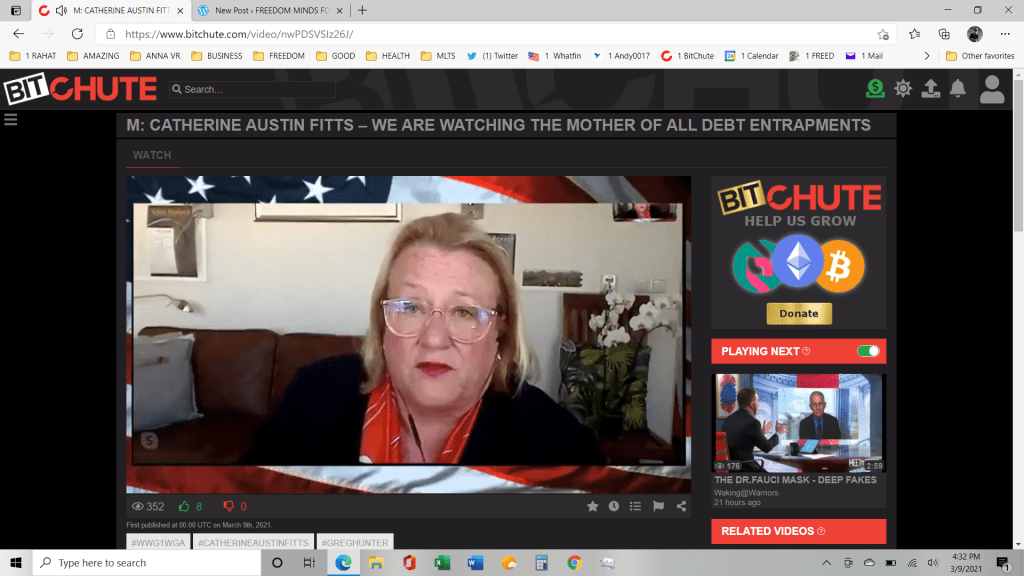Screen dimensions: 1024x576
Task: Open the Dr. Fauci Mask video thumbnail
Action: coord(798,423)
